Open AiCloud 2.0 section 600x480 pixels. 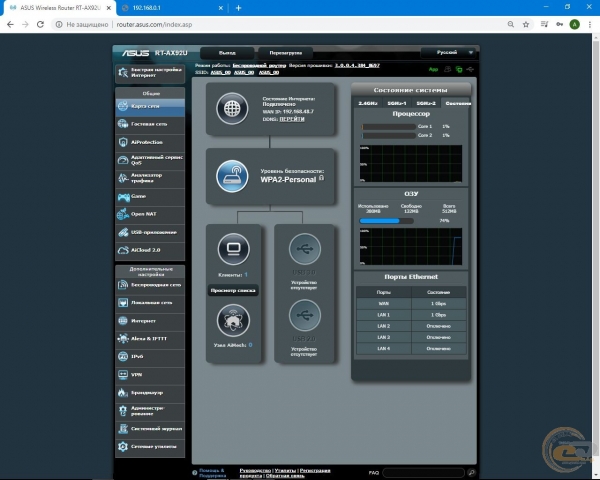click(150, 250)
